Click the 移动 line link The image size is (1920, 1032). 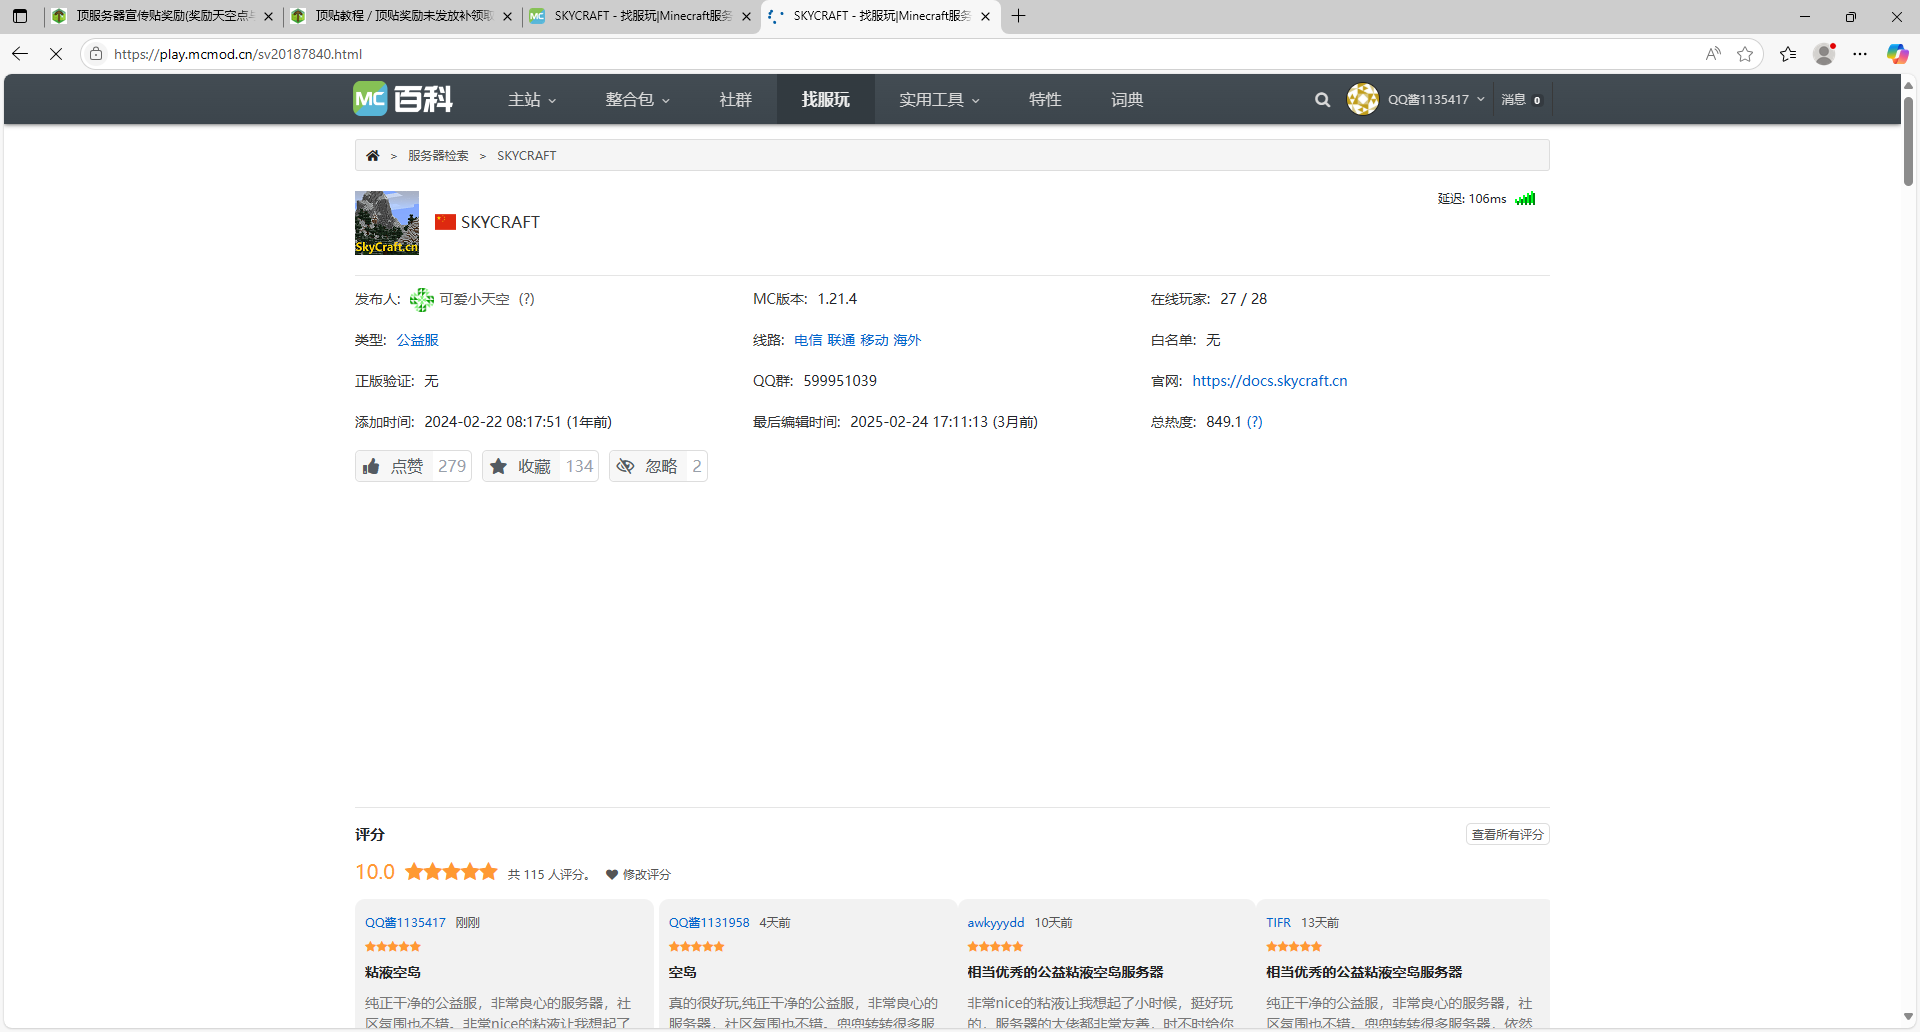(x=874, y=340)
